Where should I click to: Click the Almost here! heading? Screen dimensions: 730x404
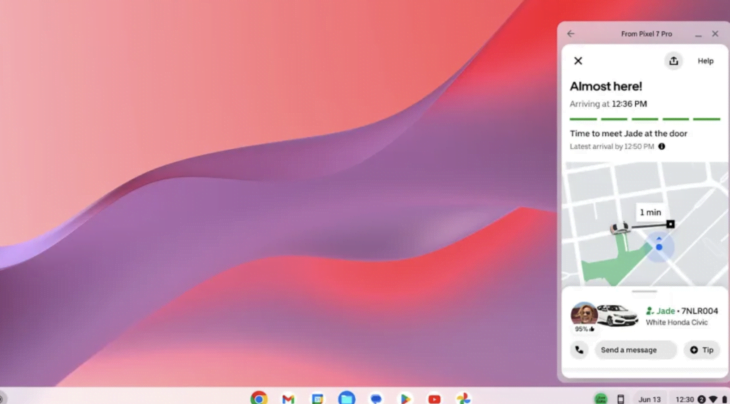click(606, 86)
